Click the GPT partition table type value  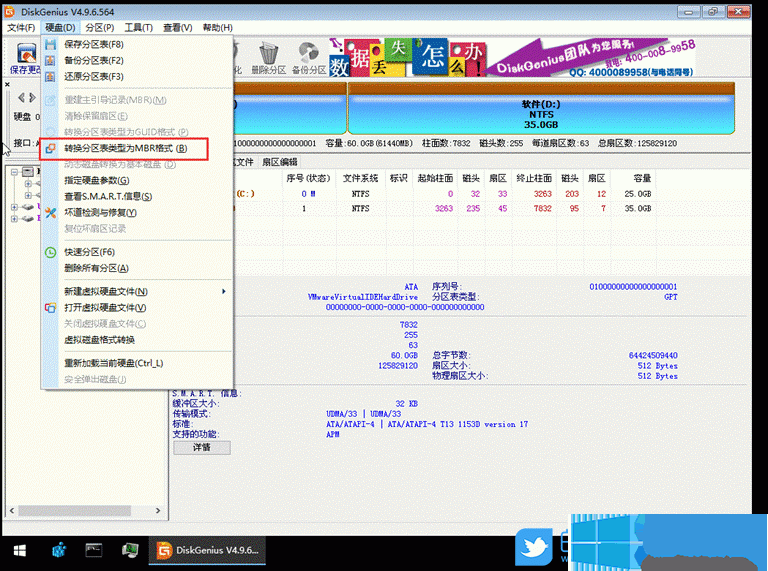coord(671,297)
